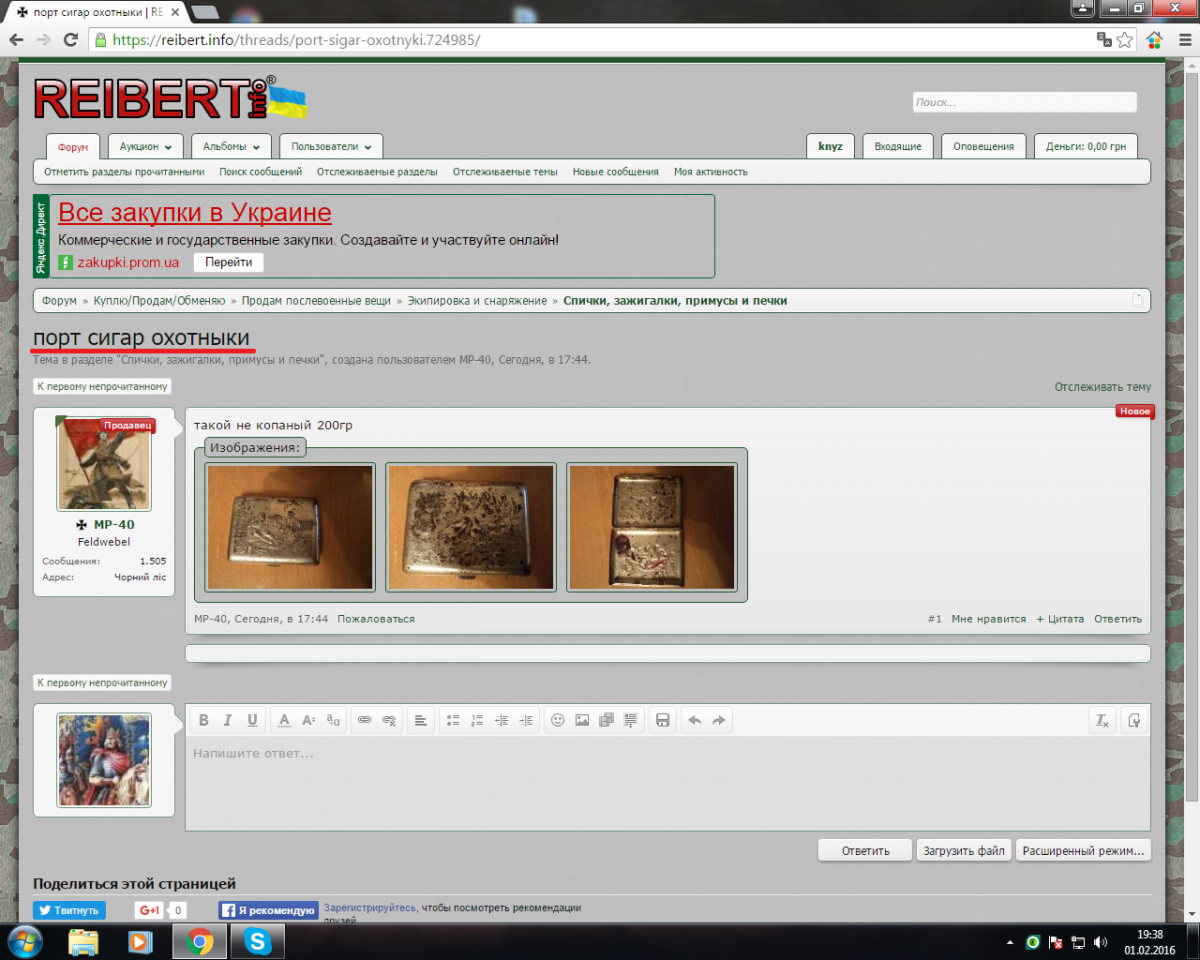This screenshot has height=960, width=1200.
Task: Toggle italic formatting in reply editor
Action: coord(228,720)
